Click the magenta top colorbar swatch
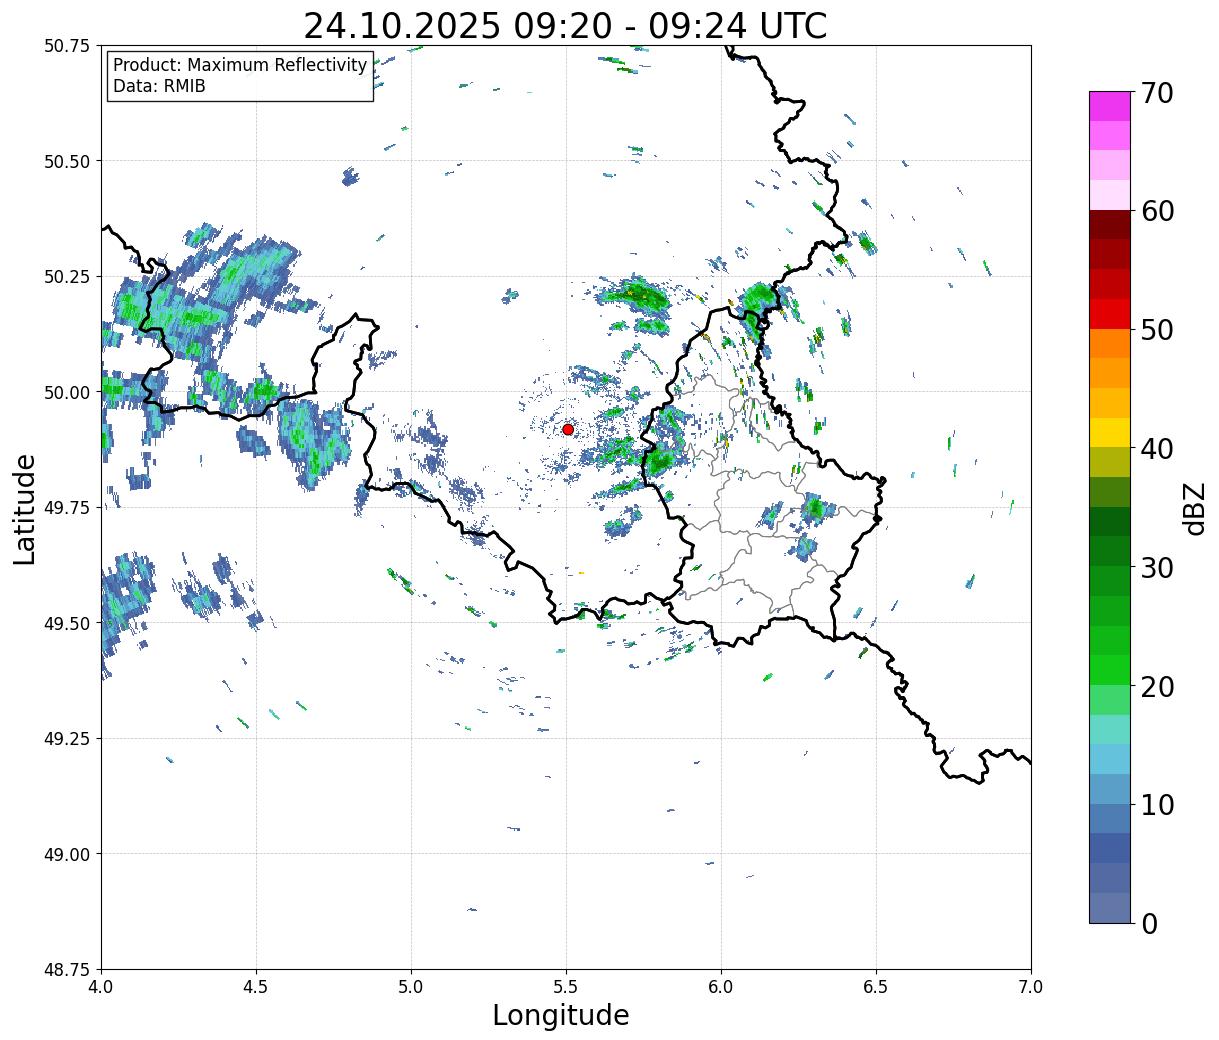Screen dimensions: 1219x1040 1109,106
